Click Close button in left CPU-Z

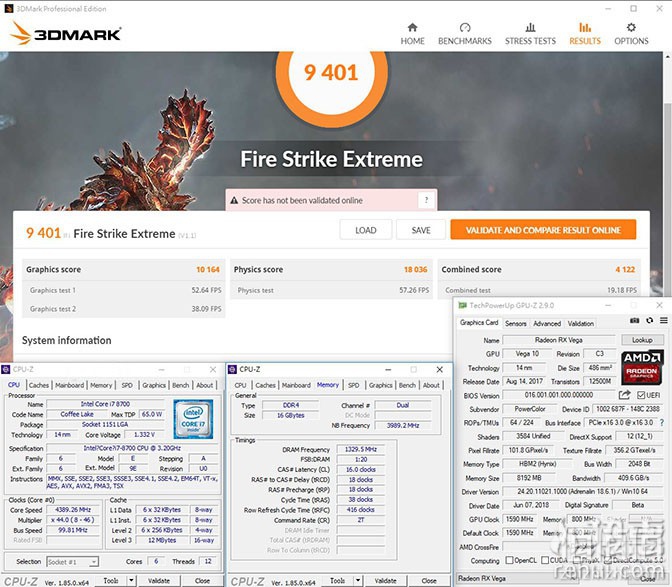click(202, 581)
